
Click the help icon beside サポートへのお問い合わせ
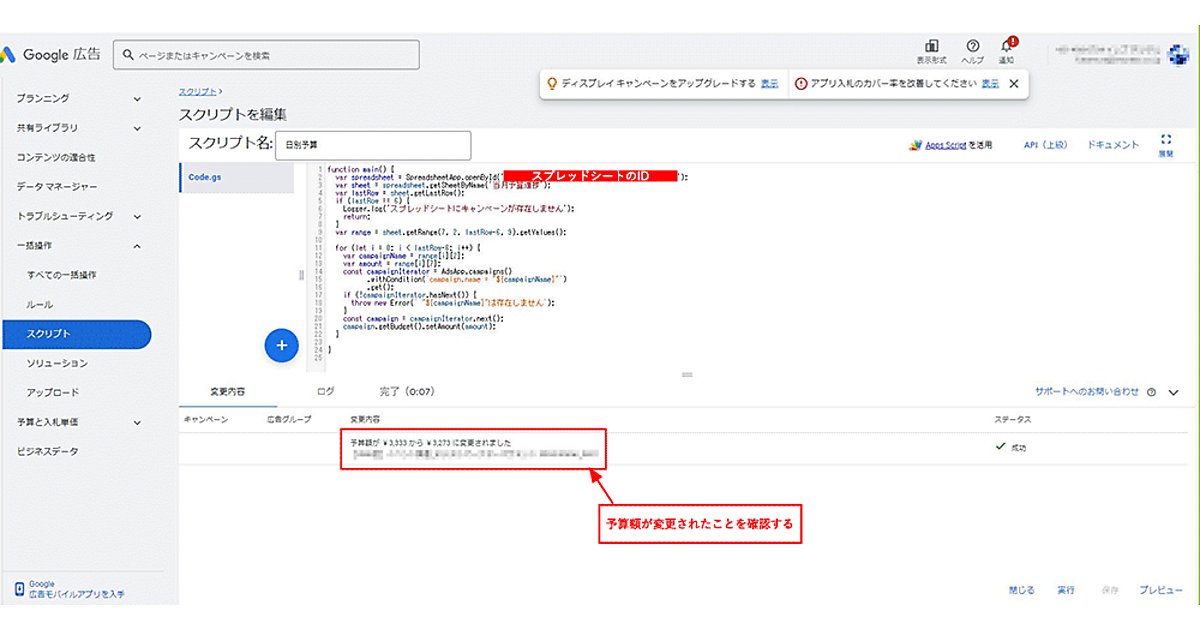click(1152, 392)
